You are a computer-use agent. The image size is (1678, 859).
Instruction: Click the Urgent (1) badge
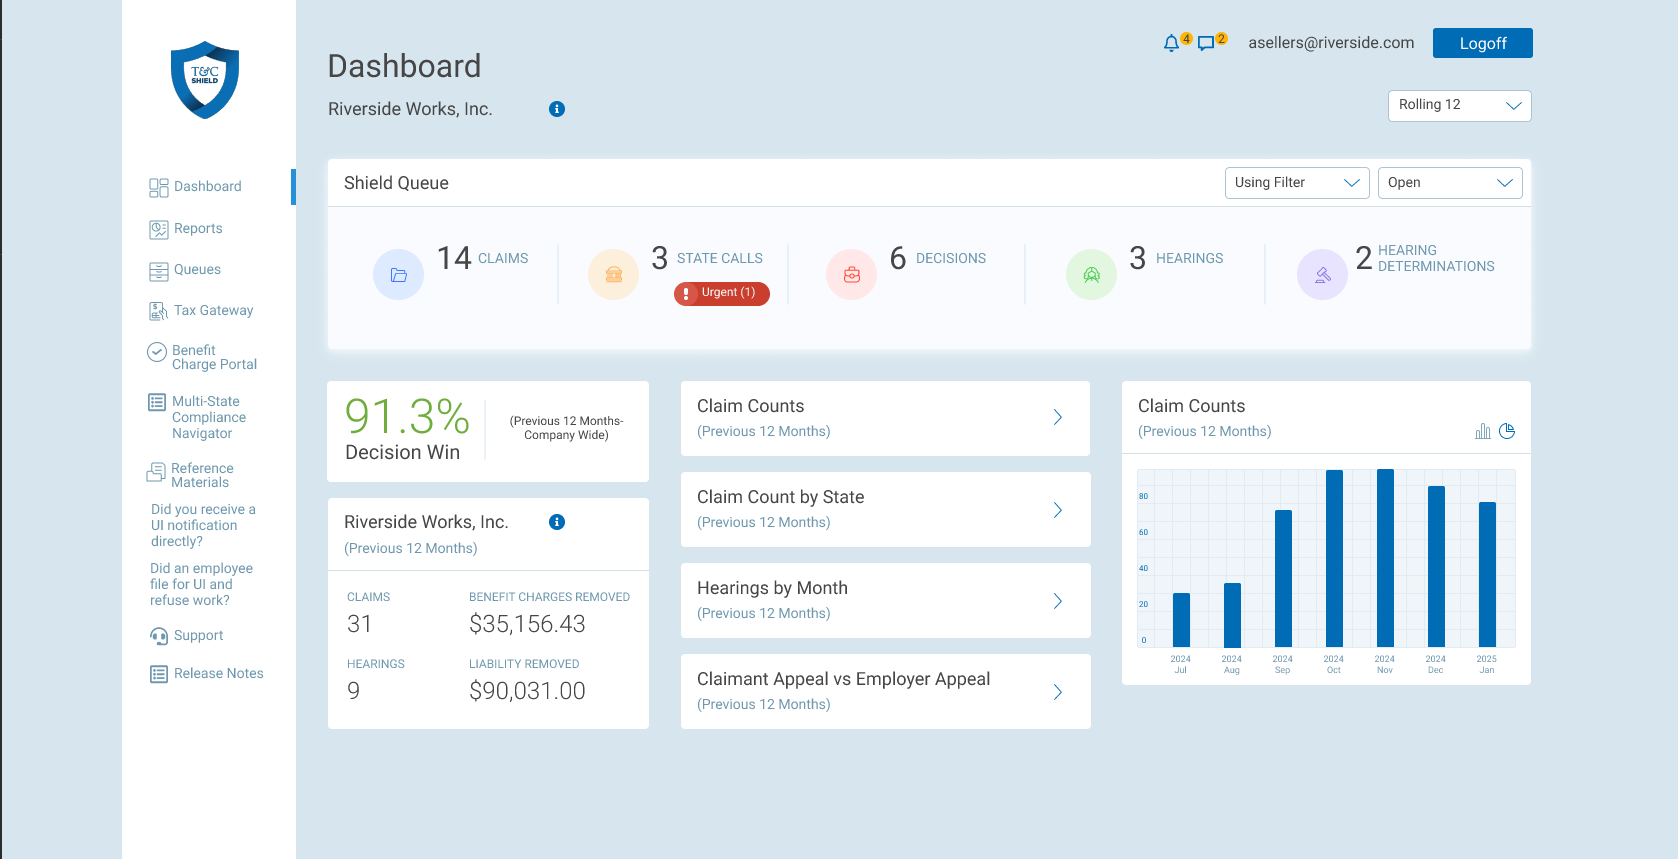coord(722,293)
